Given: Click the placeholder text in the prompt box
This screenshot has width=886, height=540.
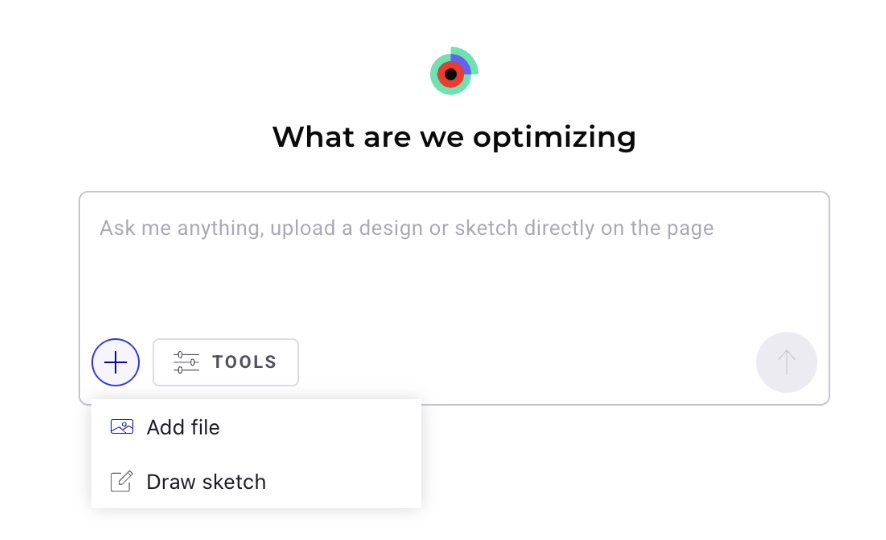Looking at the screenshot, I should tap(406, 228).
